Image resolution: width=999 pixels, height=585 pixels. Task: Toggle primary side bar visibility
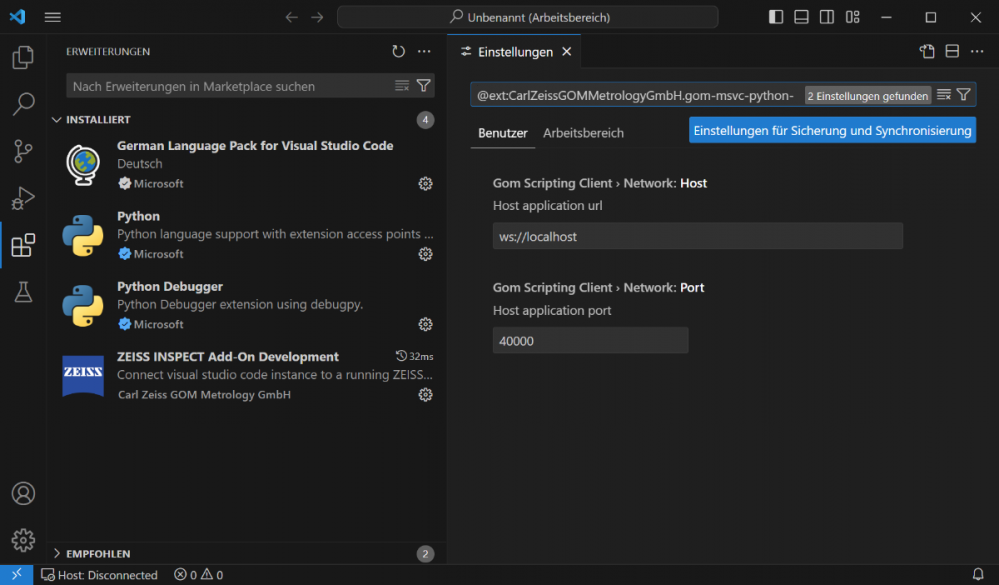tap(776, 17)
